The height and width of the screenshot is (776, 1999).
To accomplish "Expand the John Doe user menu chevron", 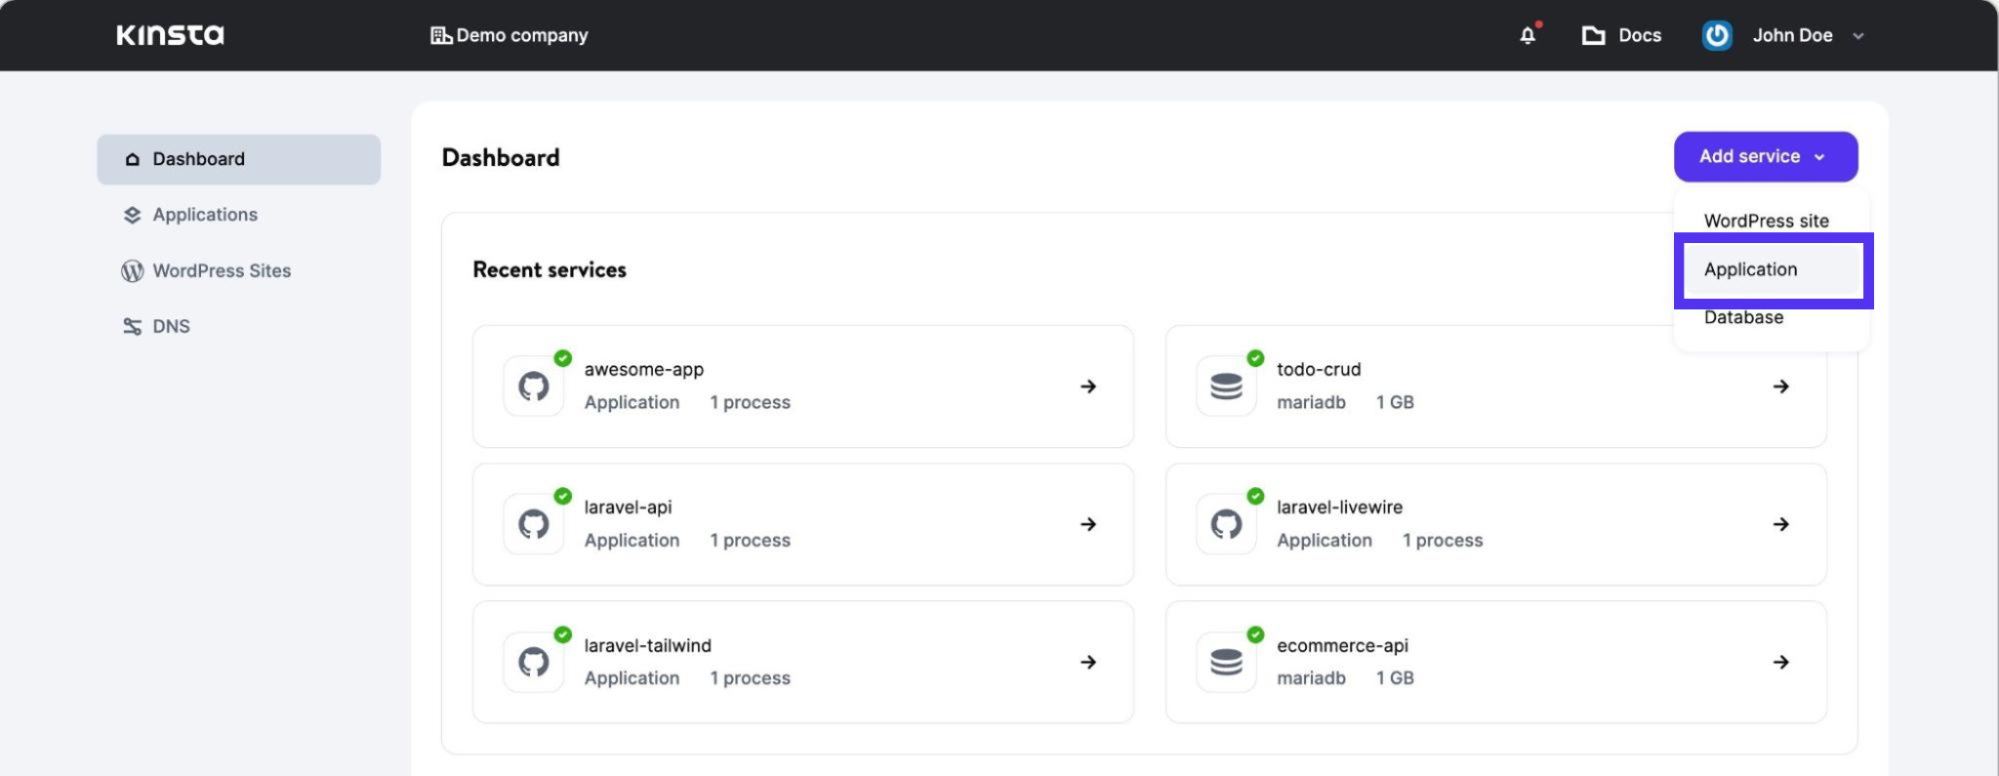I will click(1858, 36).
